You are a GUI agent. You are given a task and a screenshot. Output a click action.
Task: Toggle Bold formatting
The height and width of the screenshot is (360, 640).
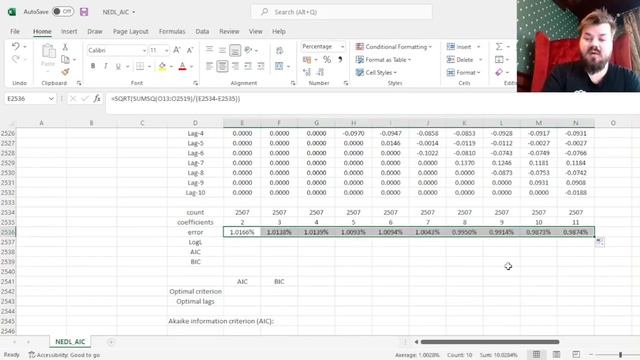(x=93, y=66)
